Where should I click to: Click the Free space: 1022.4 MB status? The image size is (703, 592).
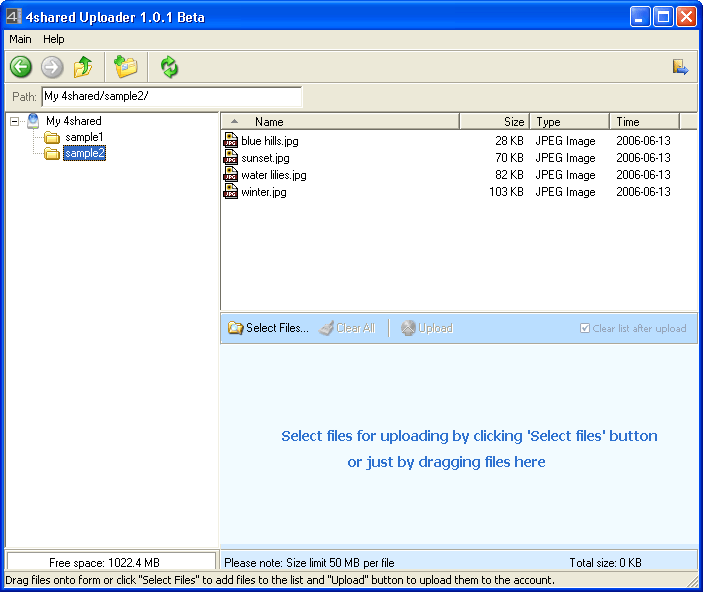(x=104, y=562)
